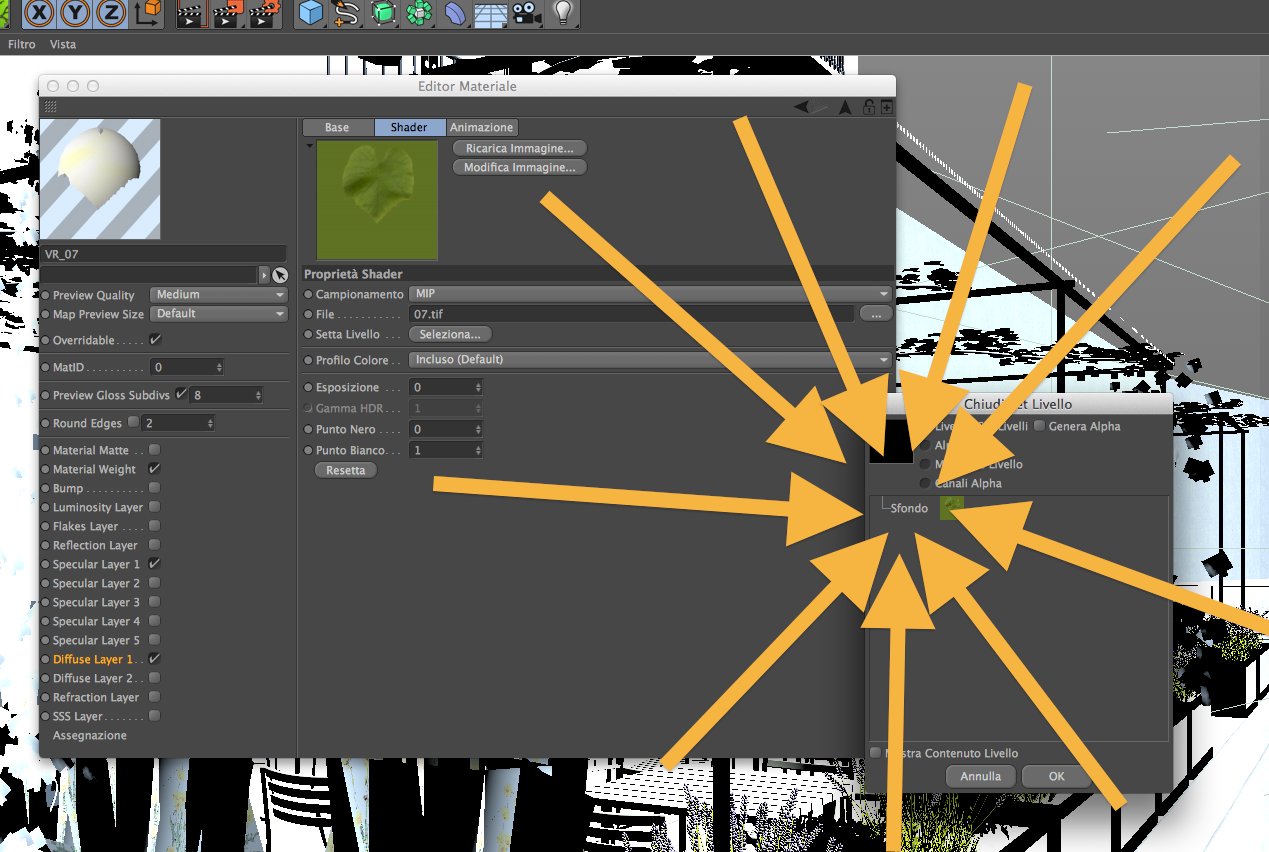
Task: Open the Filtro menu
Action: (21, 44)
